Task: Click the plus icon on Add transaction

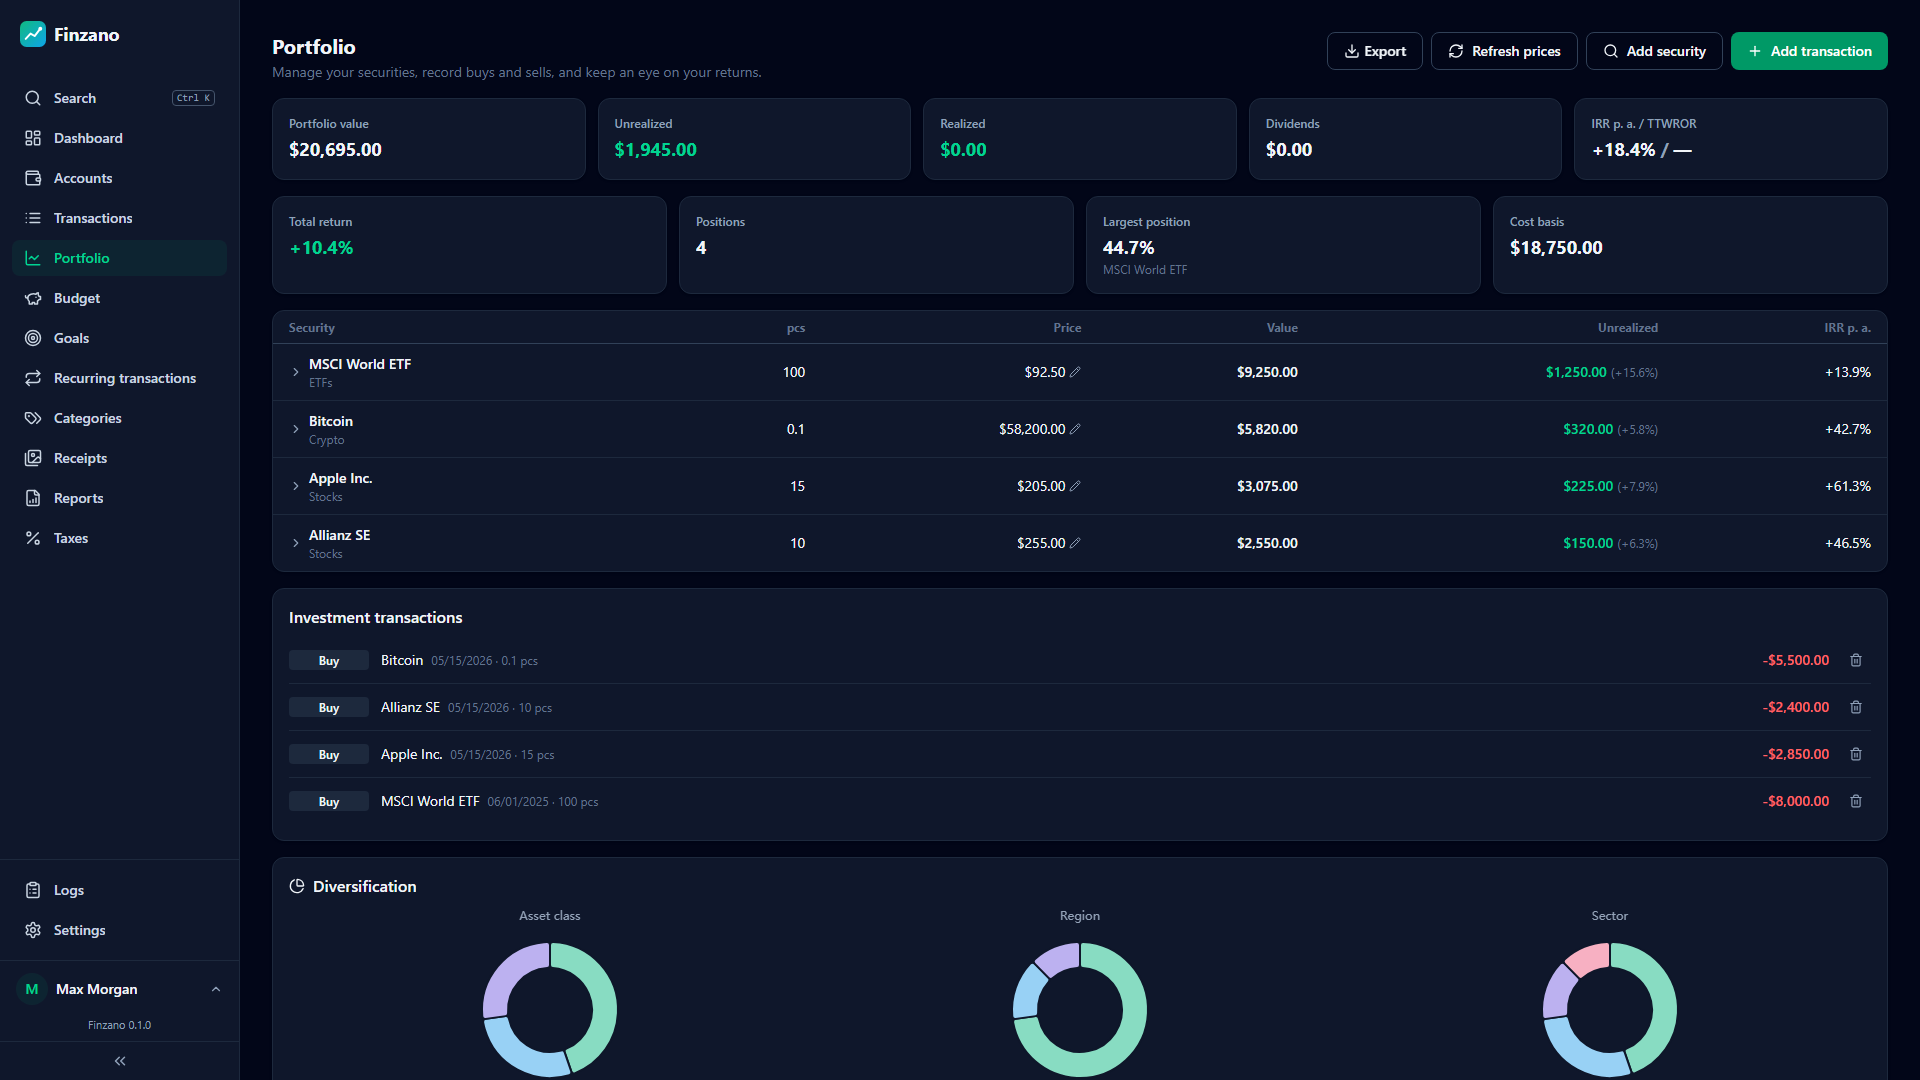Action: pos(1755,51)
